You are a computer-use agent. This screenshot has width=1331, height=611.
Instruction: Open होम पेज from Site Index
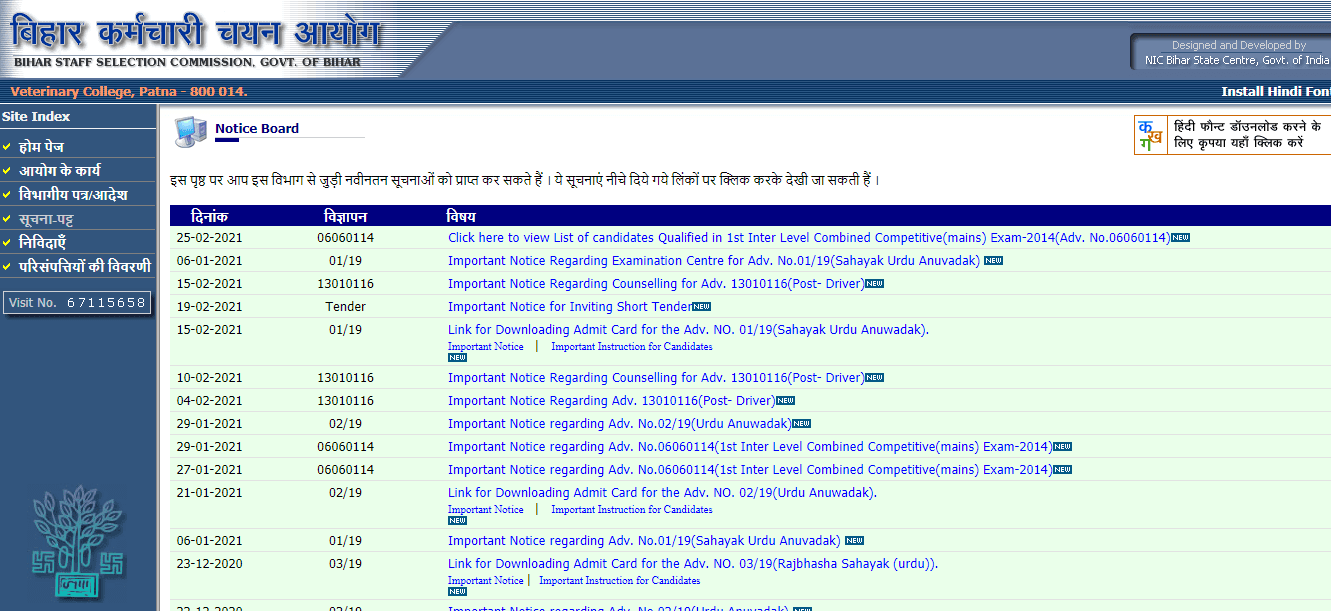point(42,147)
